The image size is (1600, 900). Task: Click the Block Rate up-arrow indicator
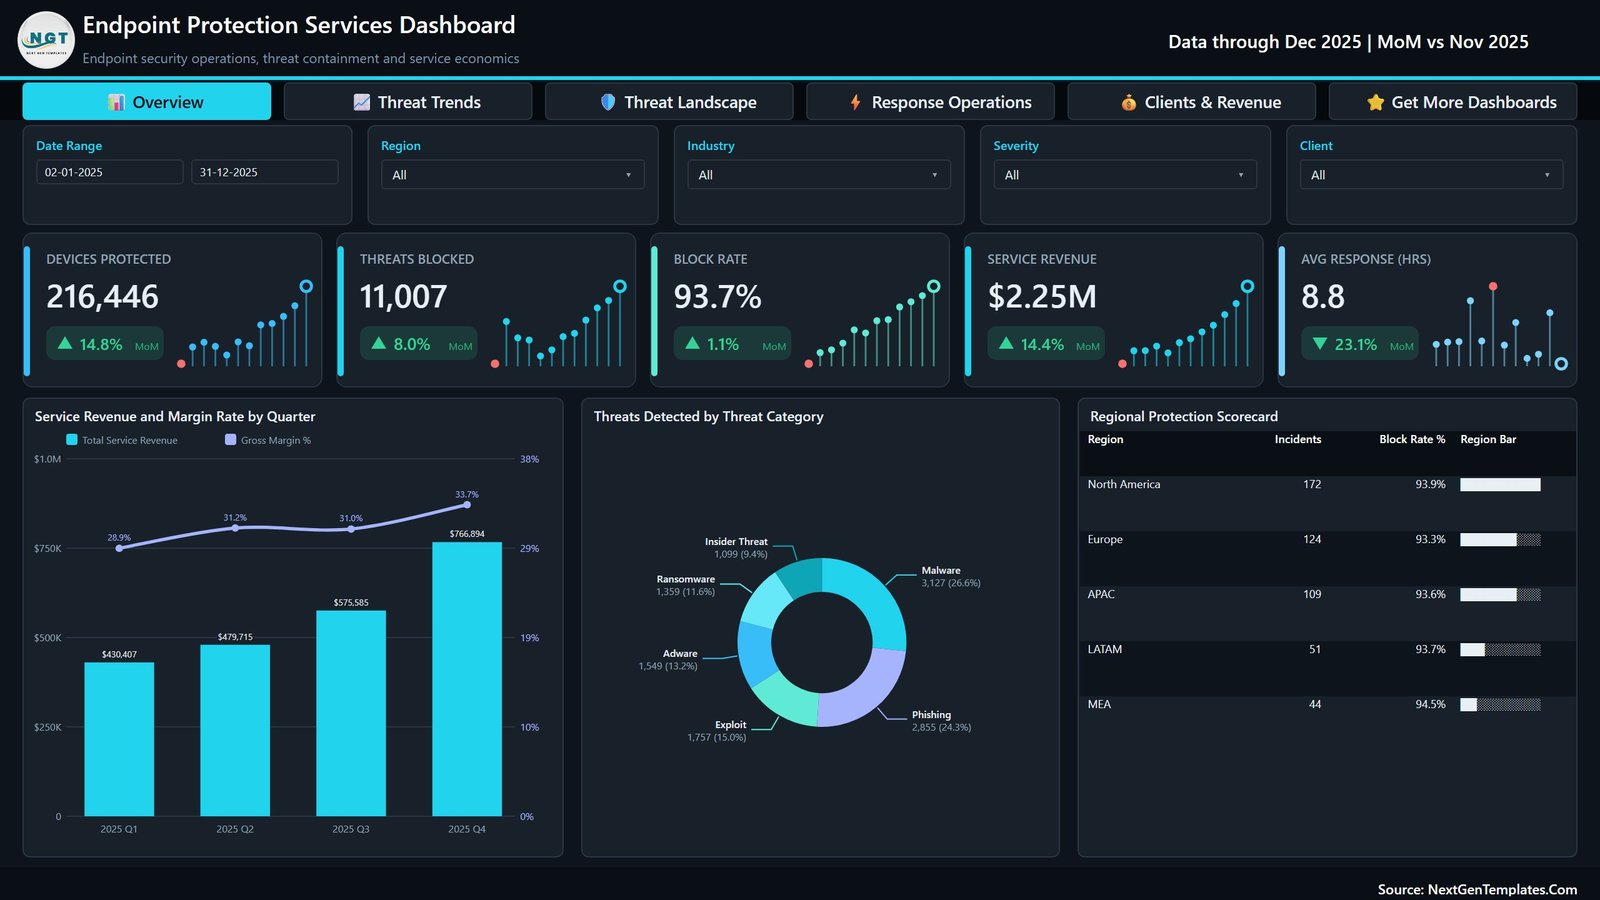[x=693, y=343]
